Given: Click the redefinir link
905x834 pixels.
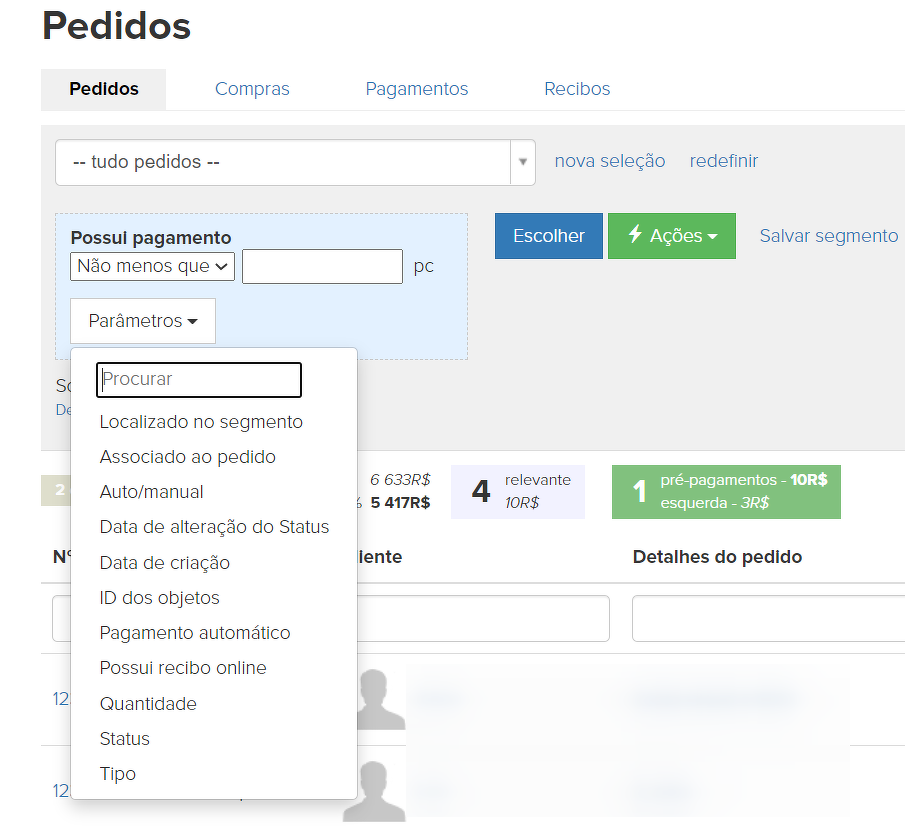Looking at the screenshot, I should click(x=724, y=161).
